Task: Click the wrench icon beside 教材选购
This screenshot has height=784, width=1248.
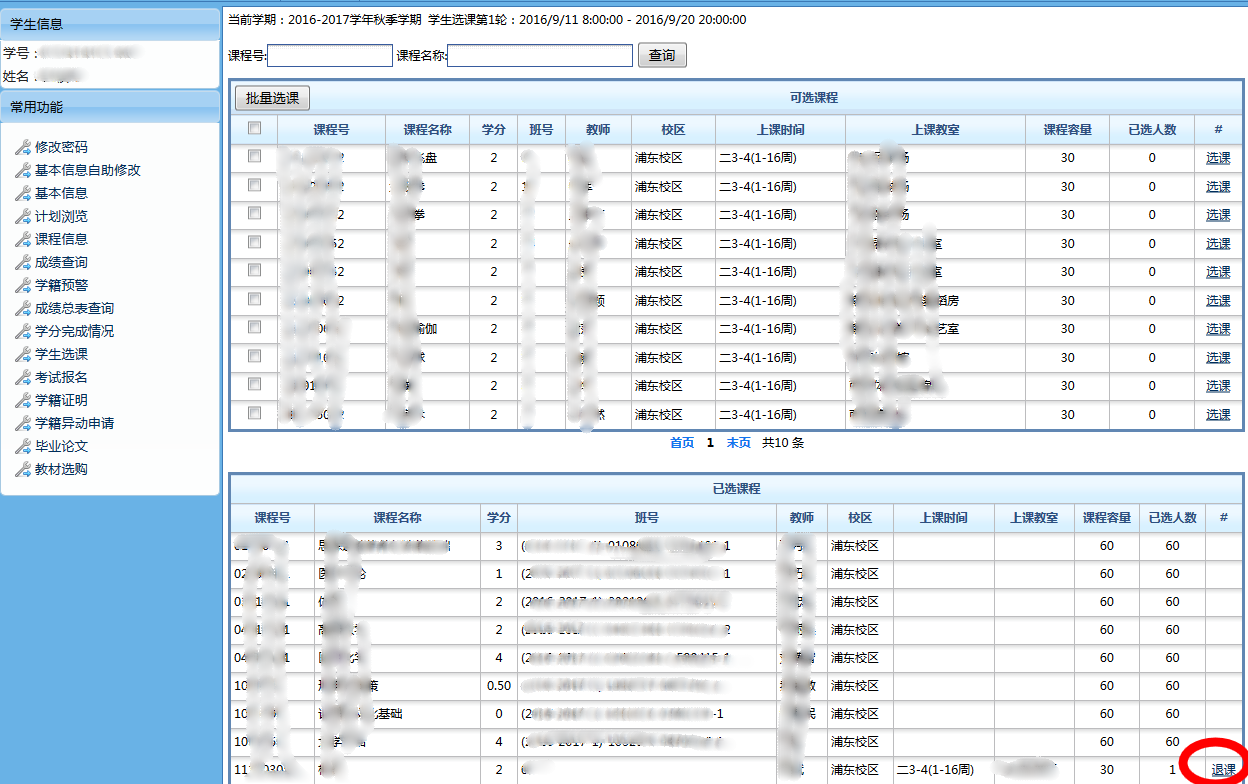Action: (23, 469)
